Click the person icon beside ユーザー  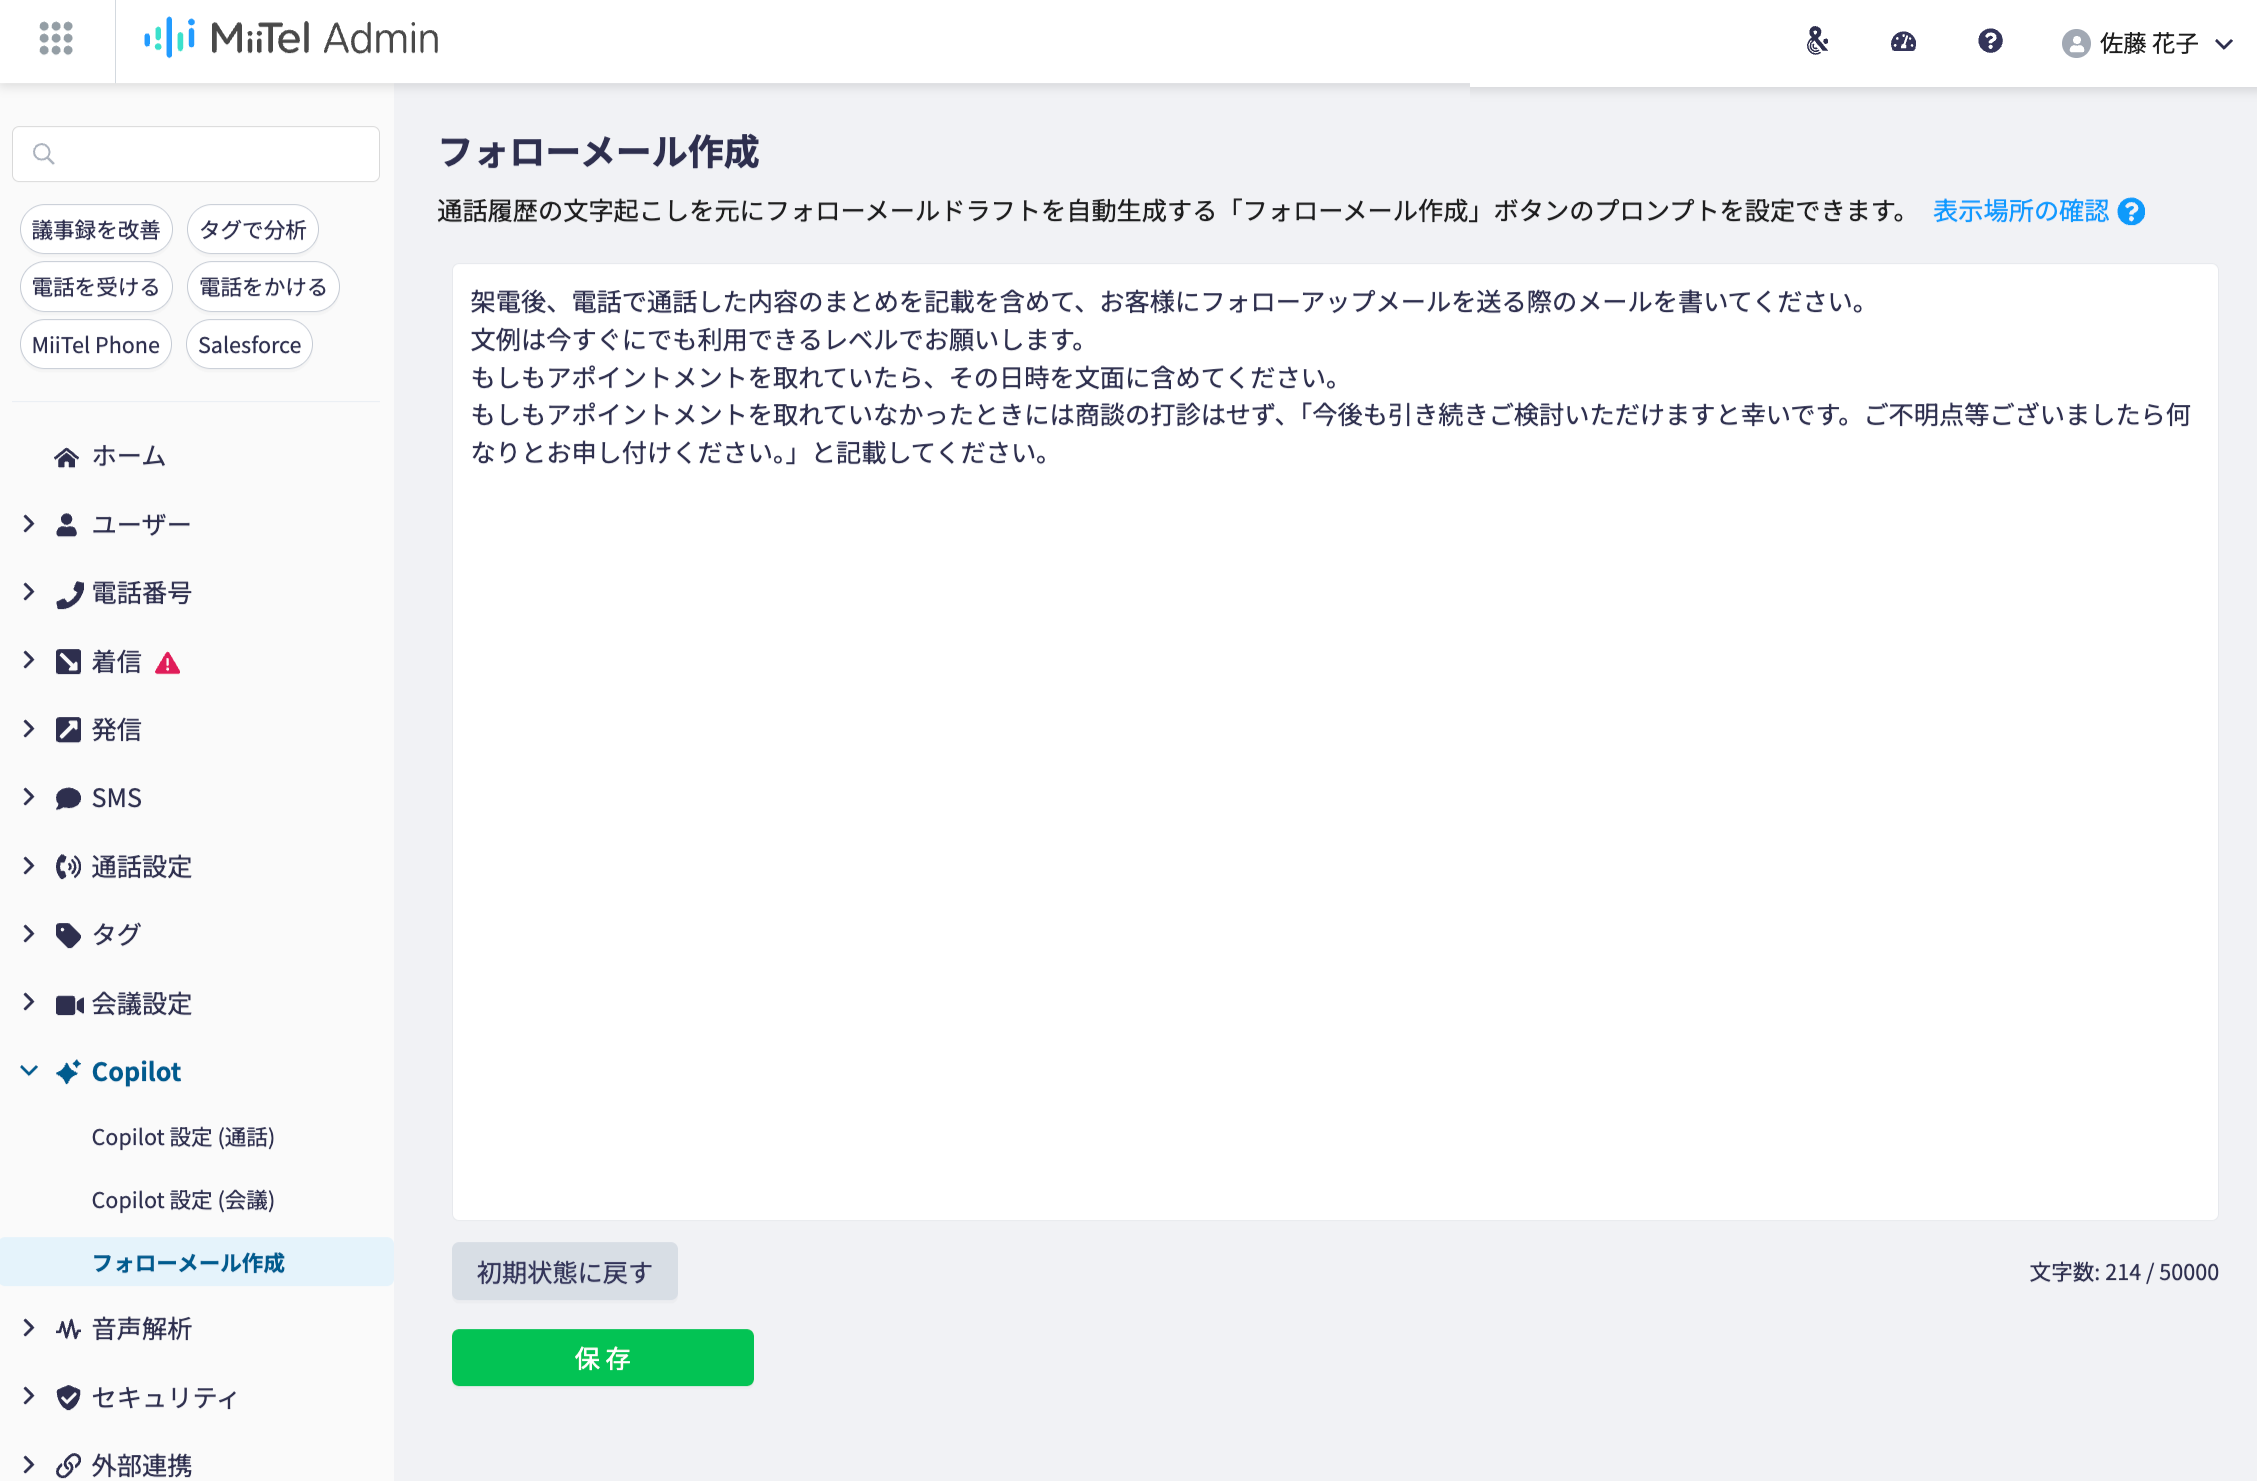pyautogui.click(x=66, y=525)
